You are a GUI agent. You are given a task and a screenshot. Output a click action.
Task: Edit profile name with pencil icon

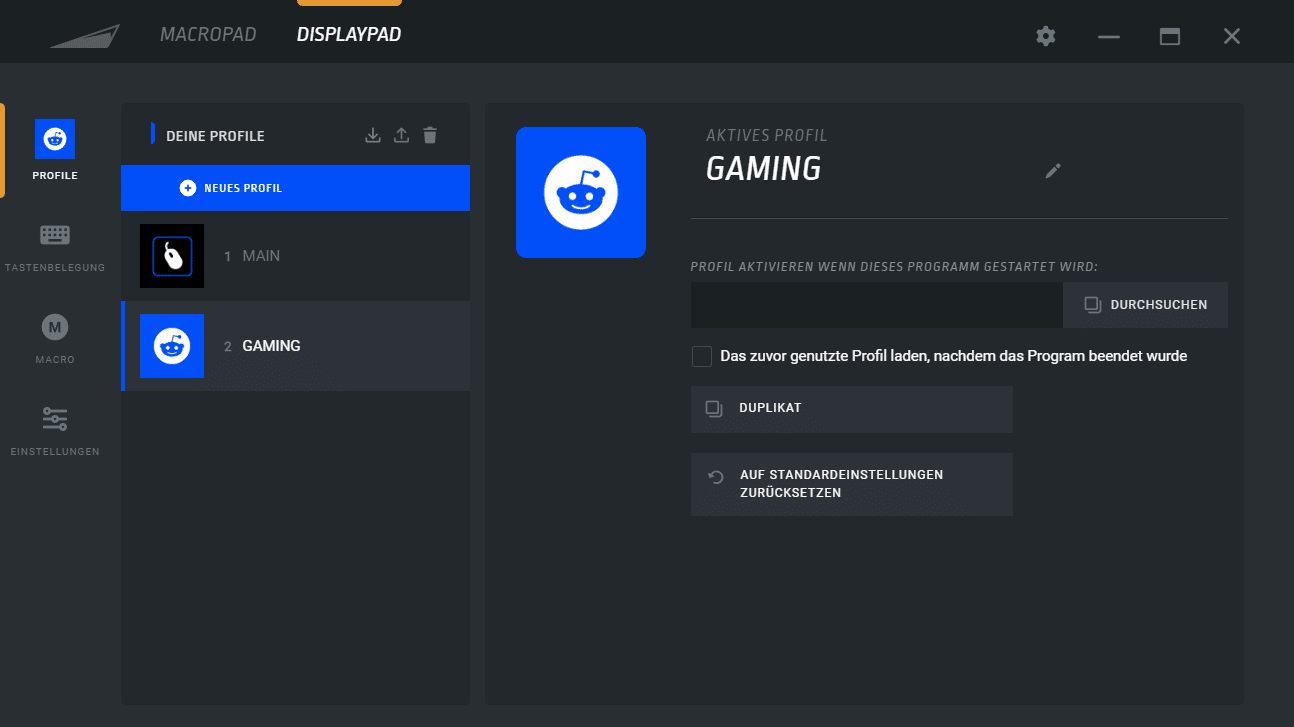[x=1052, y=171]
